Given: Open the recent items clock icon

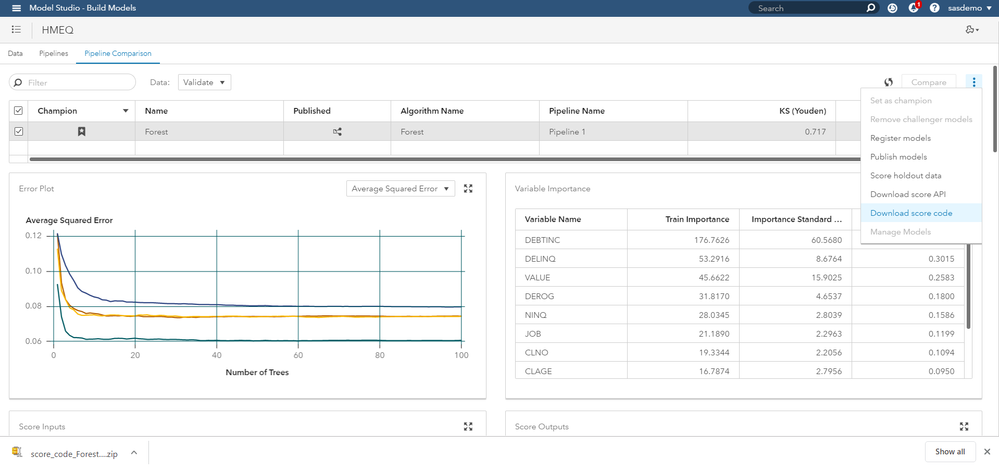Looking at the screenshot, I should pos(892,8).
